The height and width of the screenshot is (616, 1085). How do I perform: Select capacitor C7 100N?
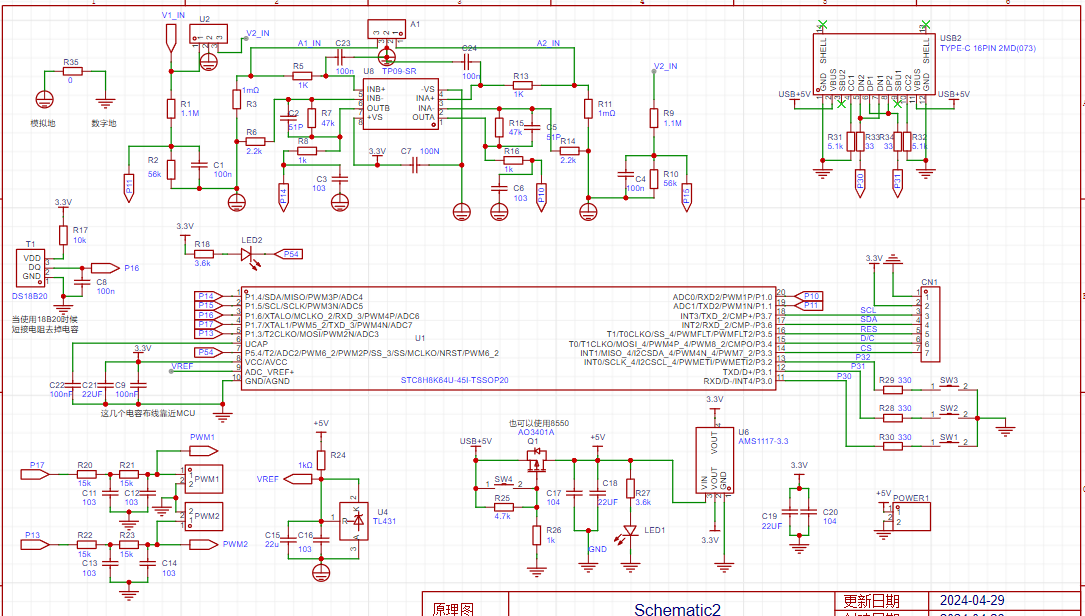[x=416, y=165]
